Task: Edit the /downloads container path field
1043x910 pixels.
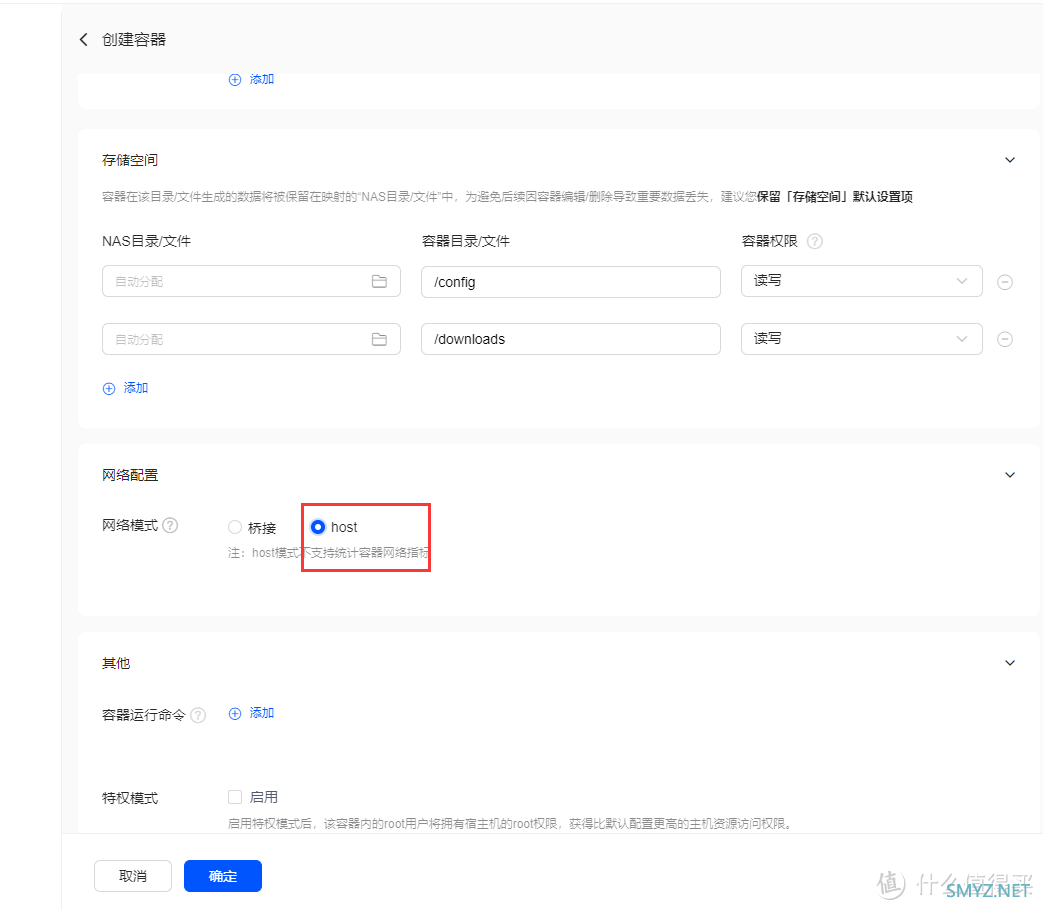Action: click(571, 339)
